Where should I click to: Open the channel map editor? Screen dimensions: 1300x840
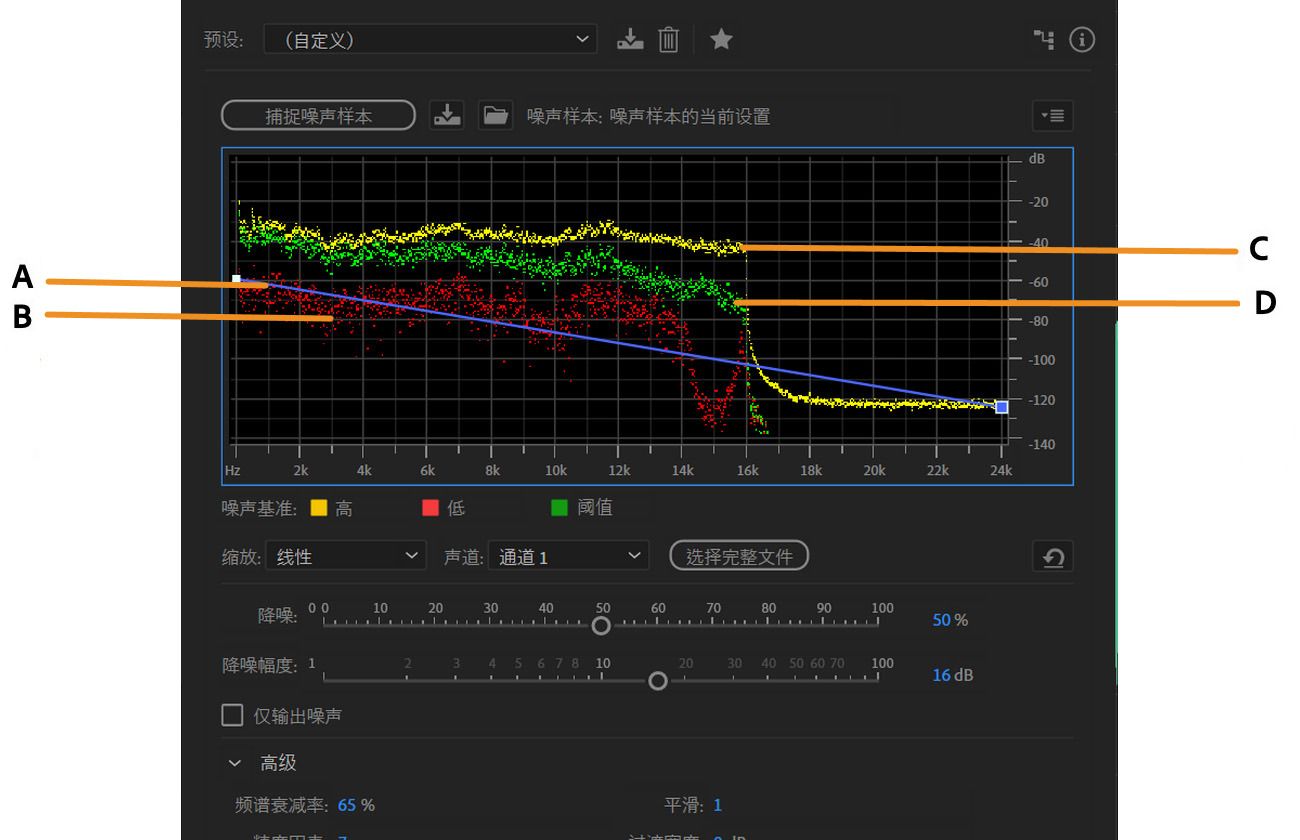[1044, 39]
